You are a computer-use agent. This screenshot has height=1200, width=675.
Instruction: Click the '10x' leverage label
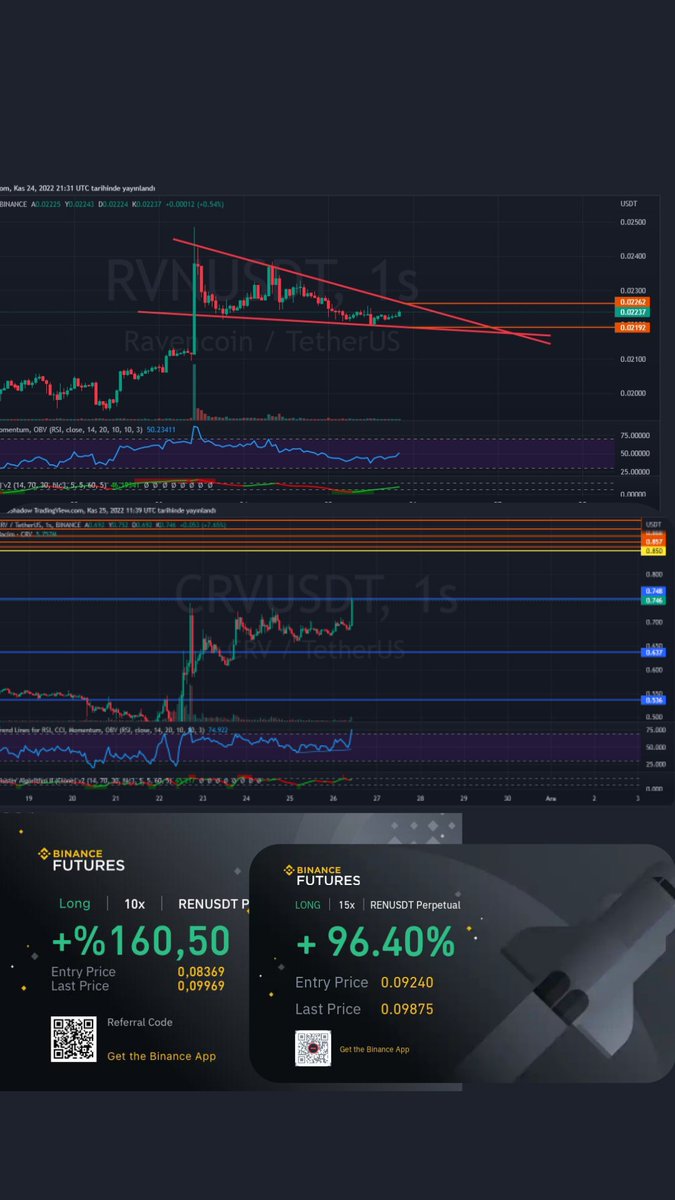coord(135,903)
